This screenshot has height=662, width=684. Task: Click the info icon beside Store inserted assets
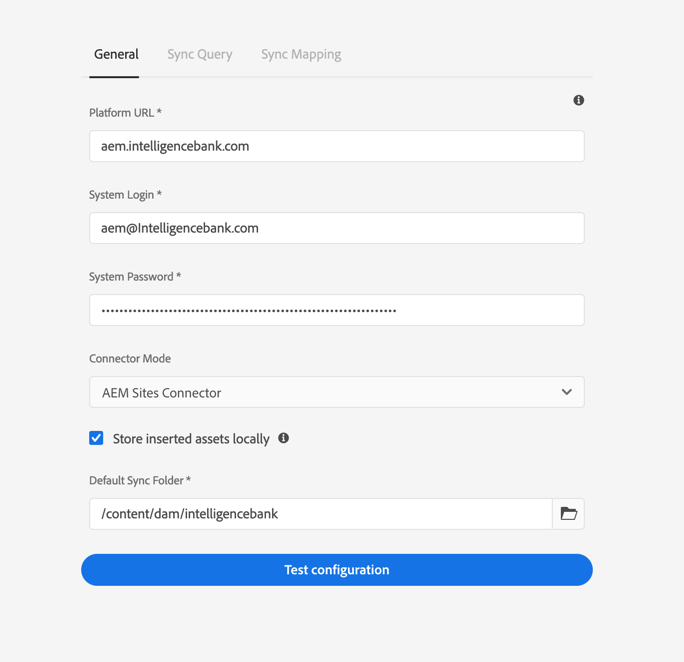point(284,438)
